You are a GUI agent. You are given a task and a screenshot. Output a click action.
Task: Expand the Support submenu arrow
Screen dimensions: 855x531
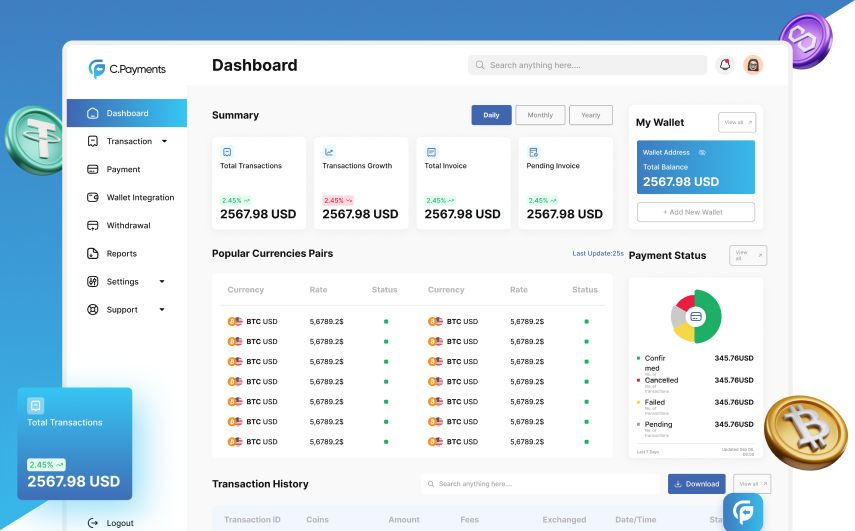162,310
